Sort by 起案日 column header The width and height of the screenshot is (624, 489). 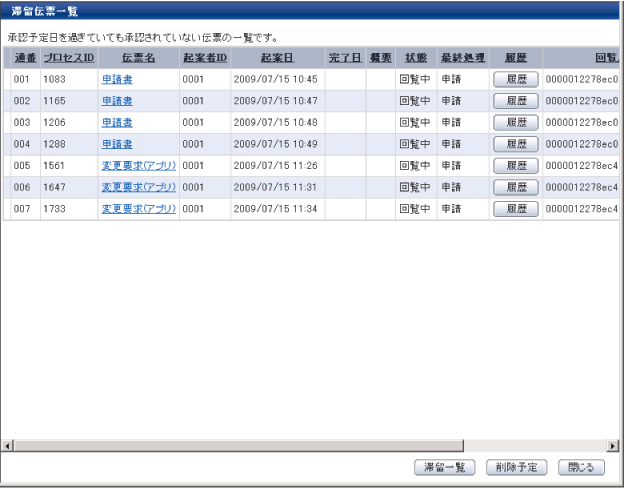276,58
